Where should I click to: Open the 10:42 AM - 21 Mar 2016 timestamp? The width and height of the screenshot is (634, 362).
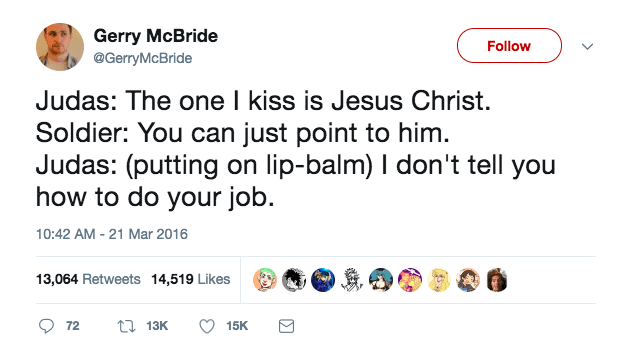[x=112, y=234]
